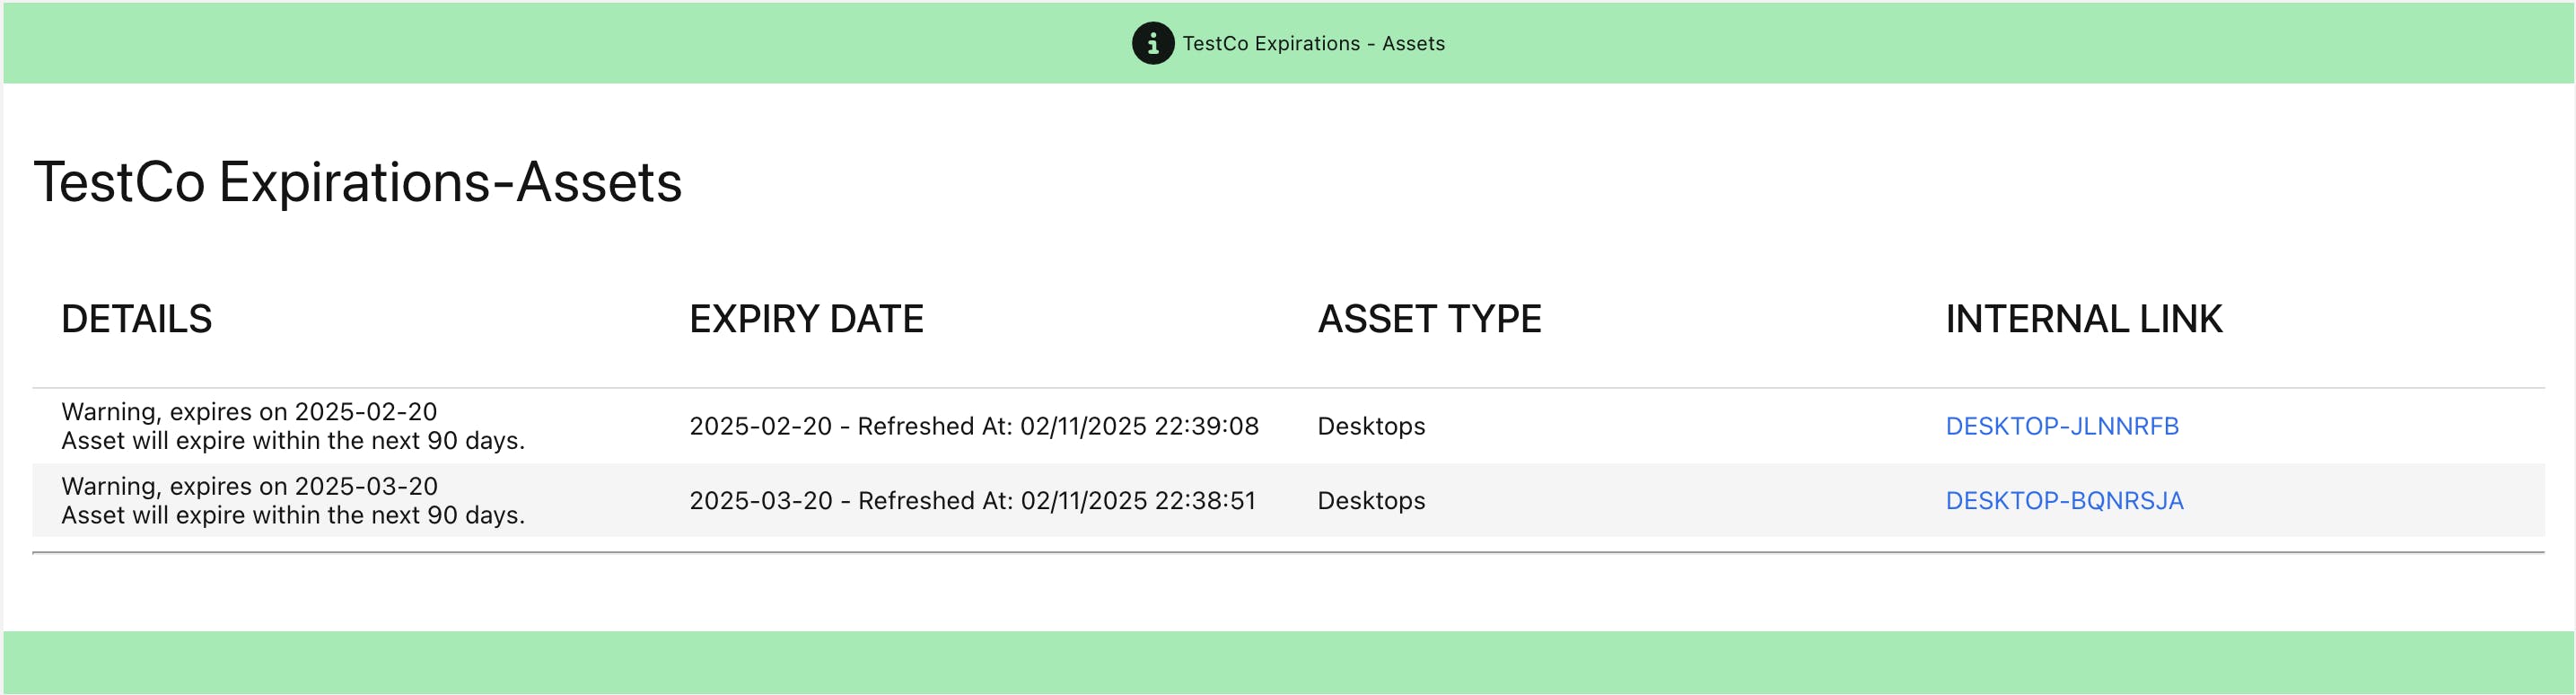Click the INTERNAL LINK column header
2576x695 pixels.
click(2083, 319)
